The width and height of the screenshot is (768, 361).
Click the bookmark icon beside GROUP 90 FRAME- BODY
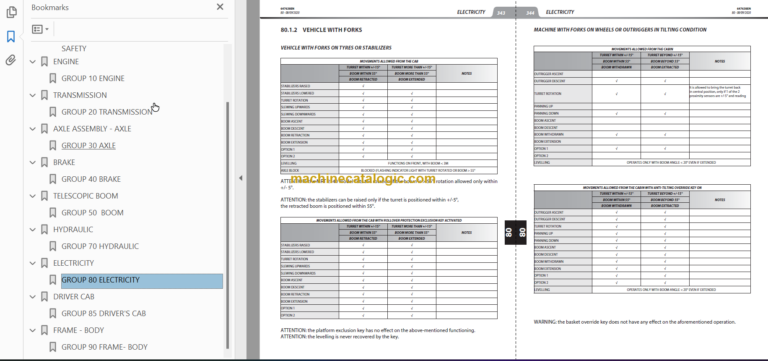(53, 347)
